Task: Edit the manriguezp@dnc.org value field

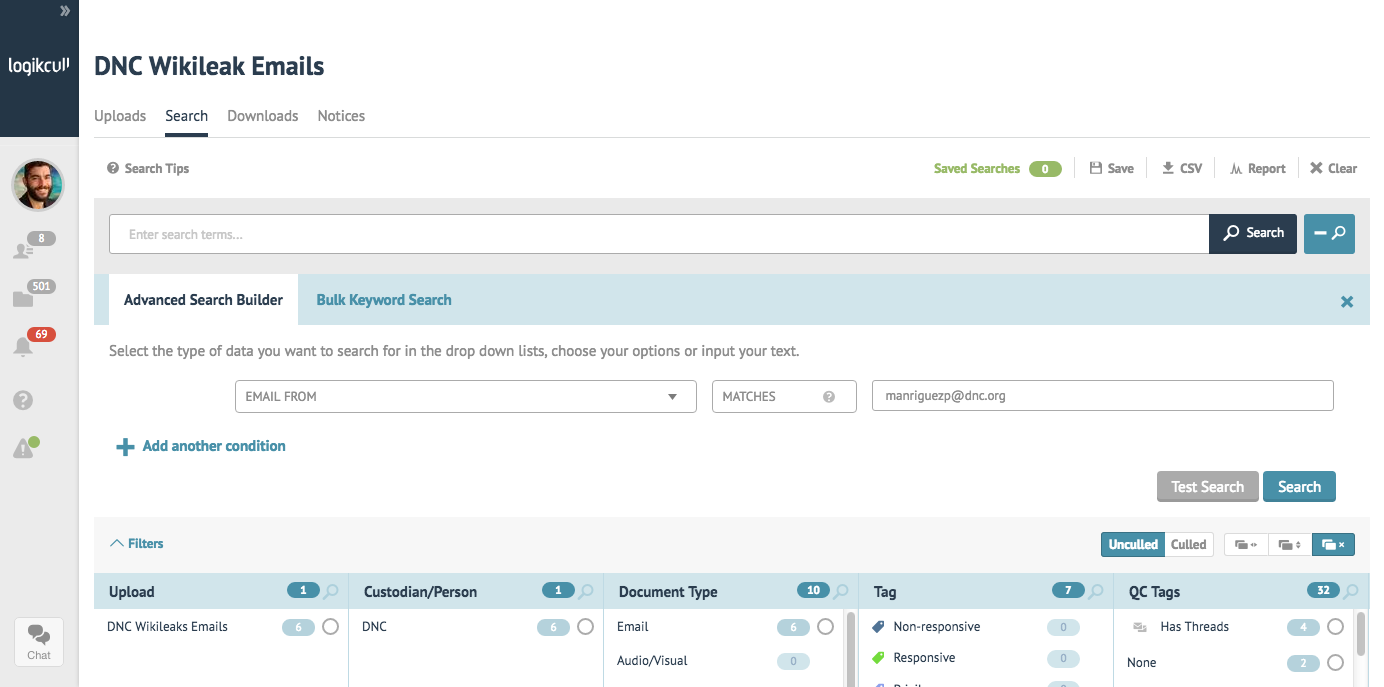Action: [x=1103, y=396]
